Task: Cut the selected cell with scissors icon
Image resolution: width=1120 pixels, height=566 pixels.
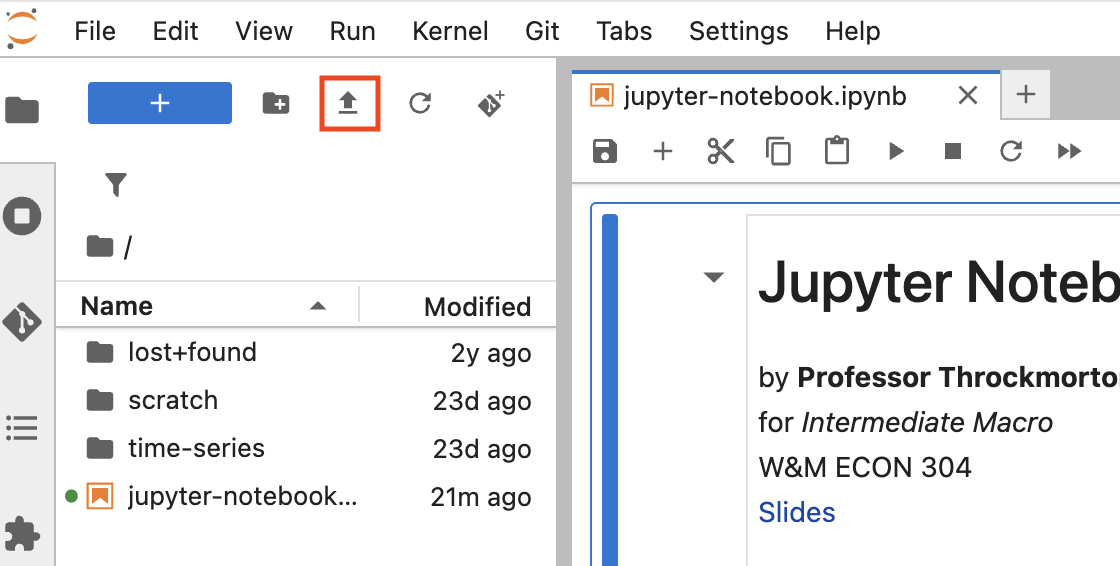Action: click(720, 151)
